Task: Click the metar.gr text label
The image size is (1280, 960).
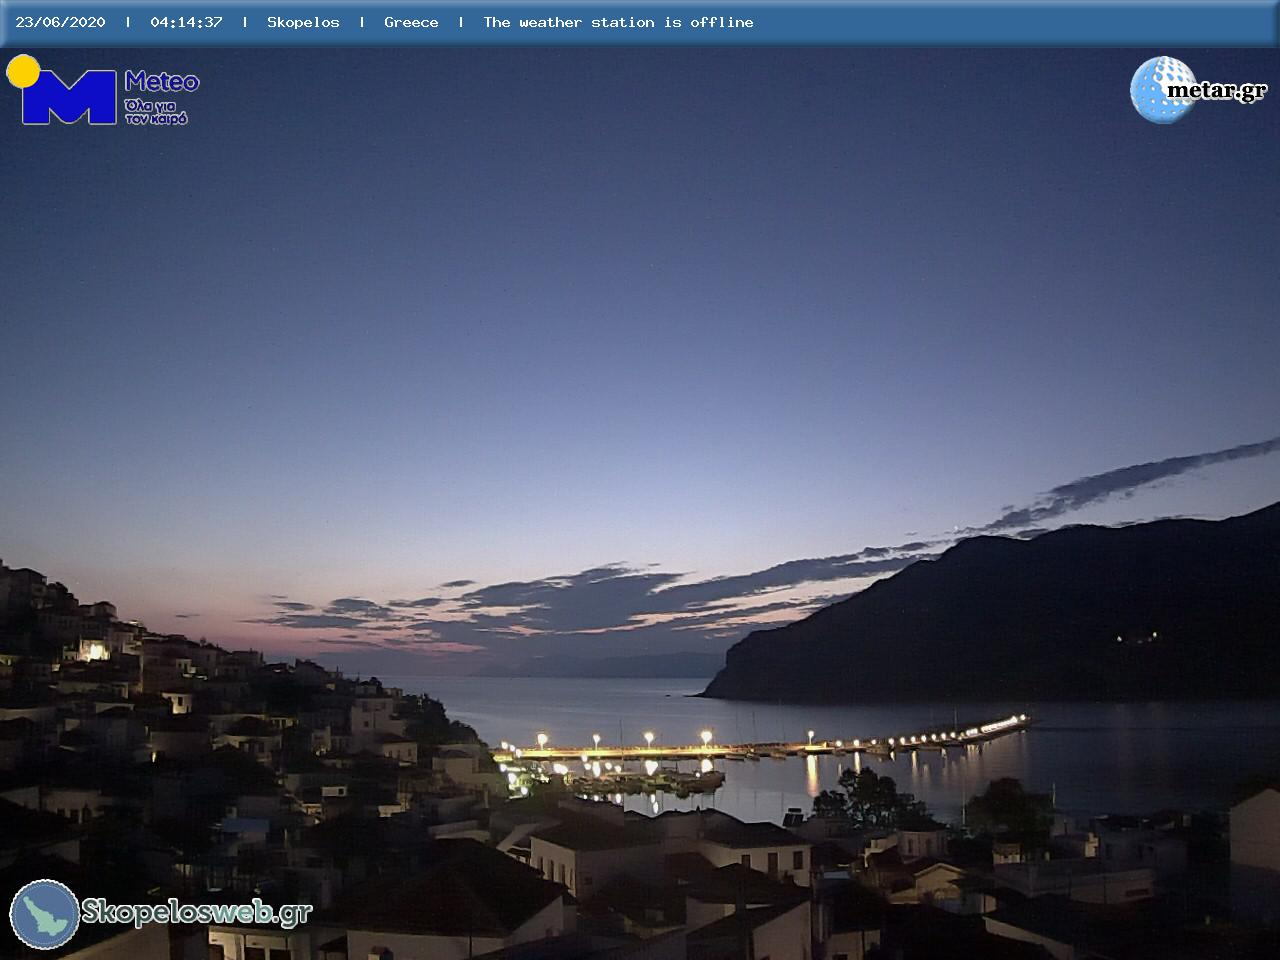Action: pyautogui.click(x=1217, y=91)
